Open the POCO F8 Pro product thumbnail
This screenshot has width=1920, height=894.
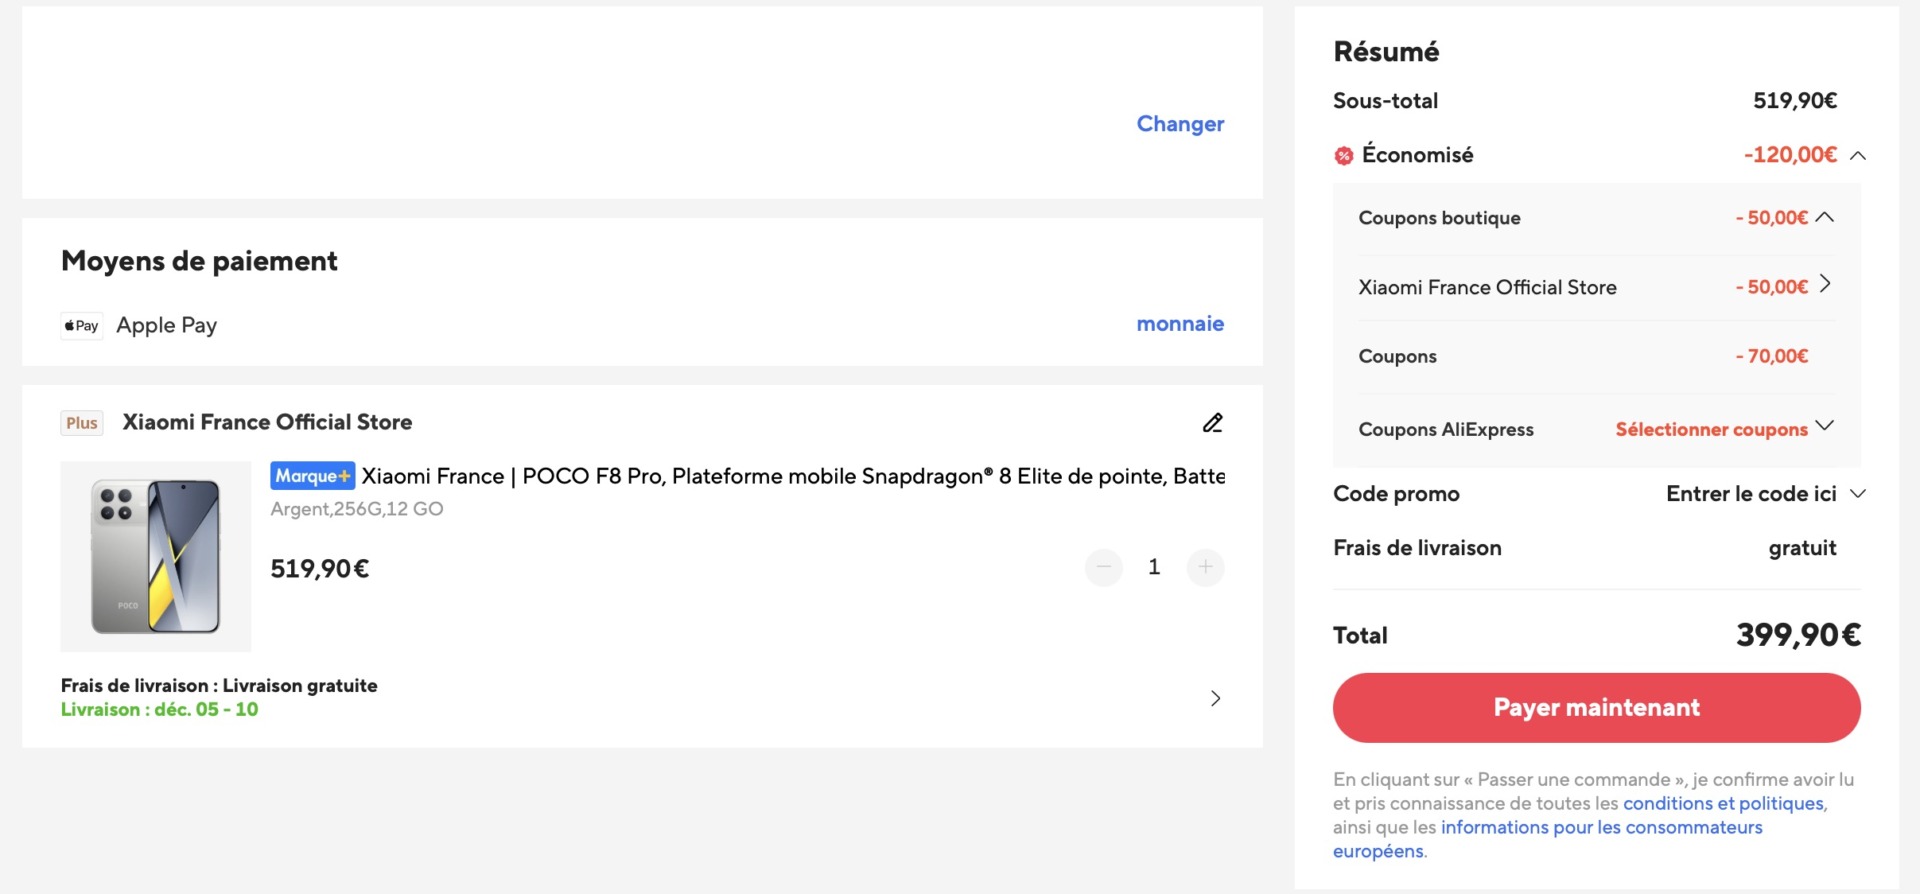point(156,556)
